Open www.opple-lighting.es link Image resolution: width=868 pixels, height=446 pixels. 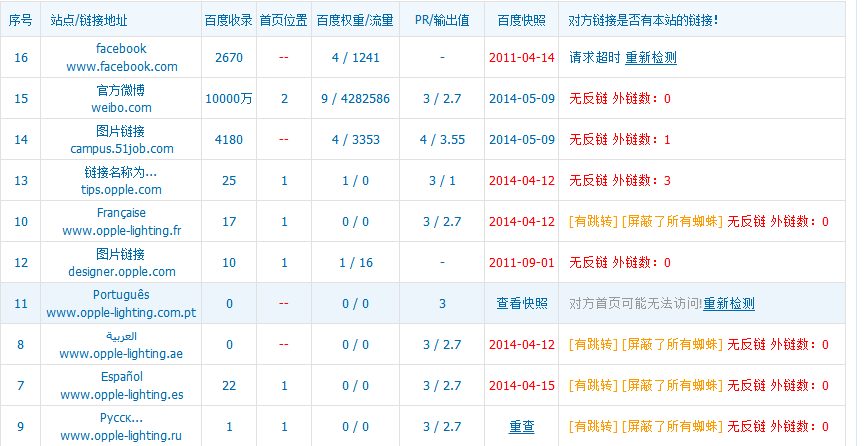121,395
